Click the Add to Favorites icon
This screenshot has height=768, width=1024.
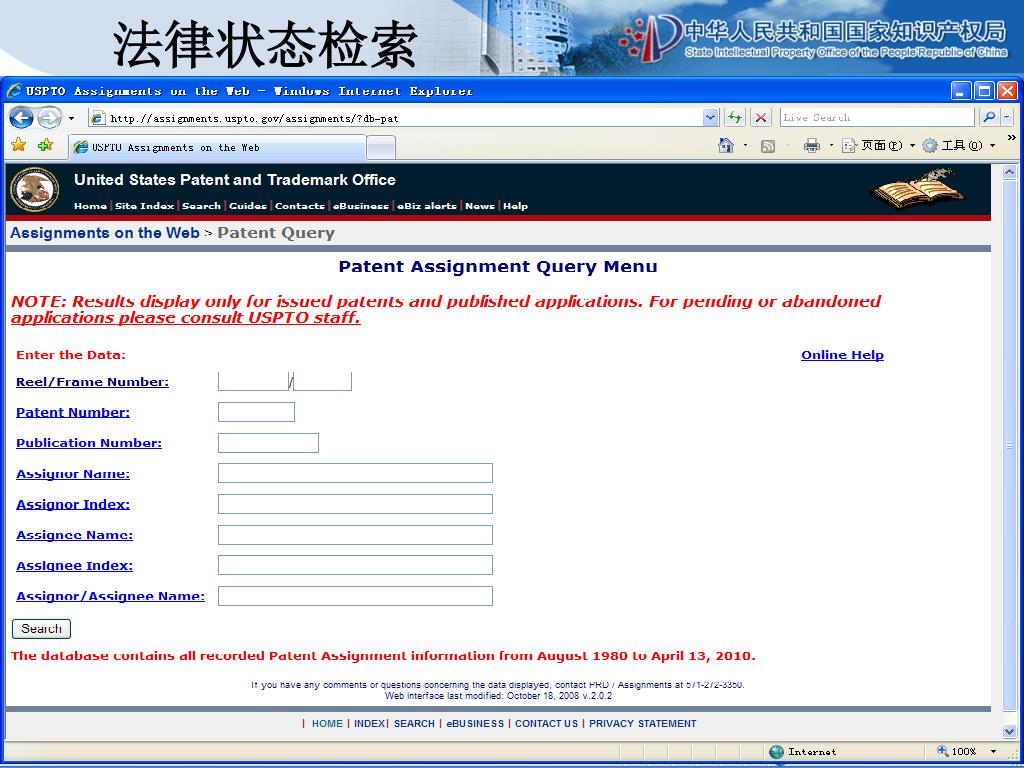45,145
